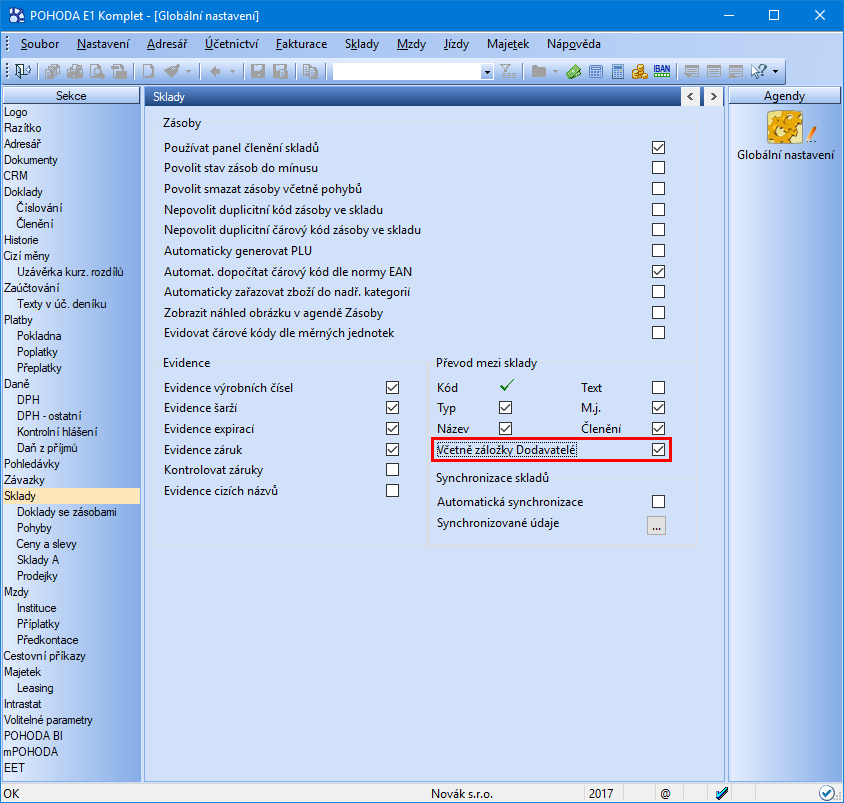Click the Sekce panel header
Screen dimensions: 844x803
pos(71,96)
